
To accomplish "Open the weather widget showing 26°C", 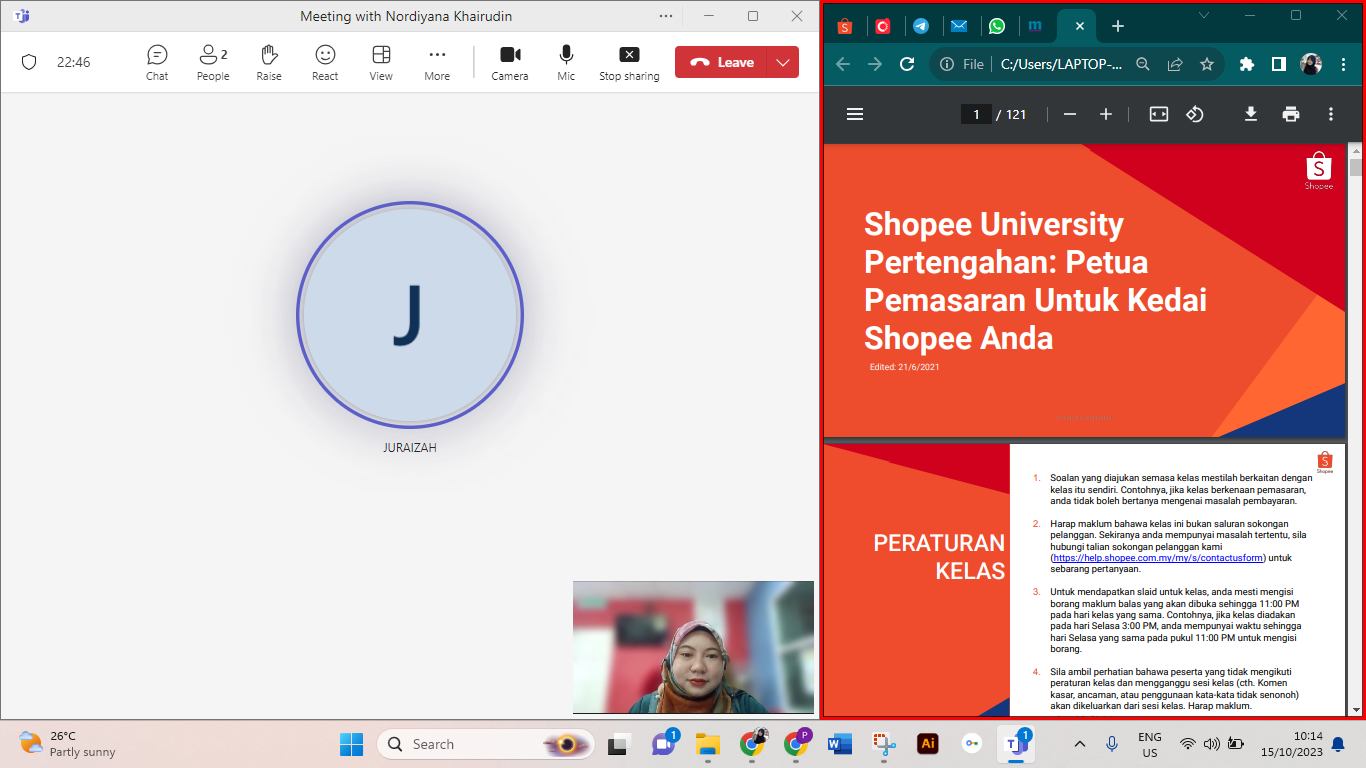I will pyautogui.click(x=68, y=744).
